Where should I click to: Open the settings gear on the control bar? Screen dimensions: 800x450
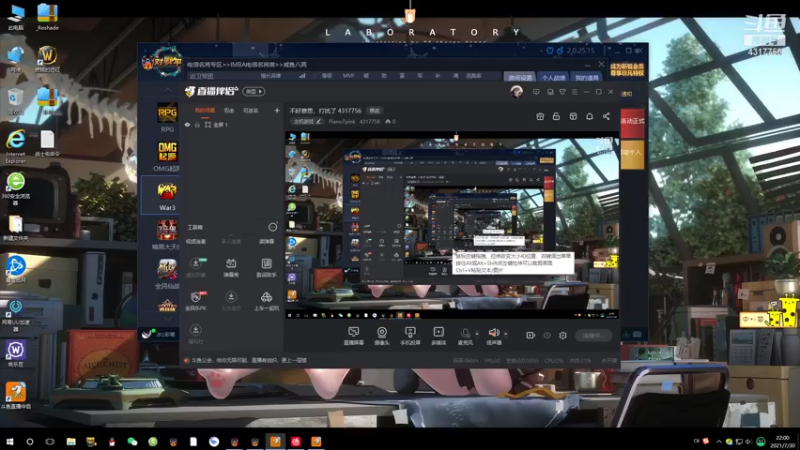click(563, 335)
